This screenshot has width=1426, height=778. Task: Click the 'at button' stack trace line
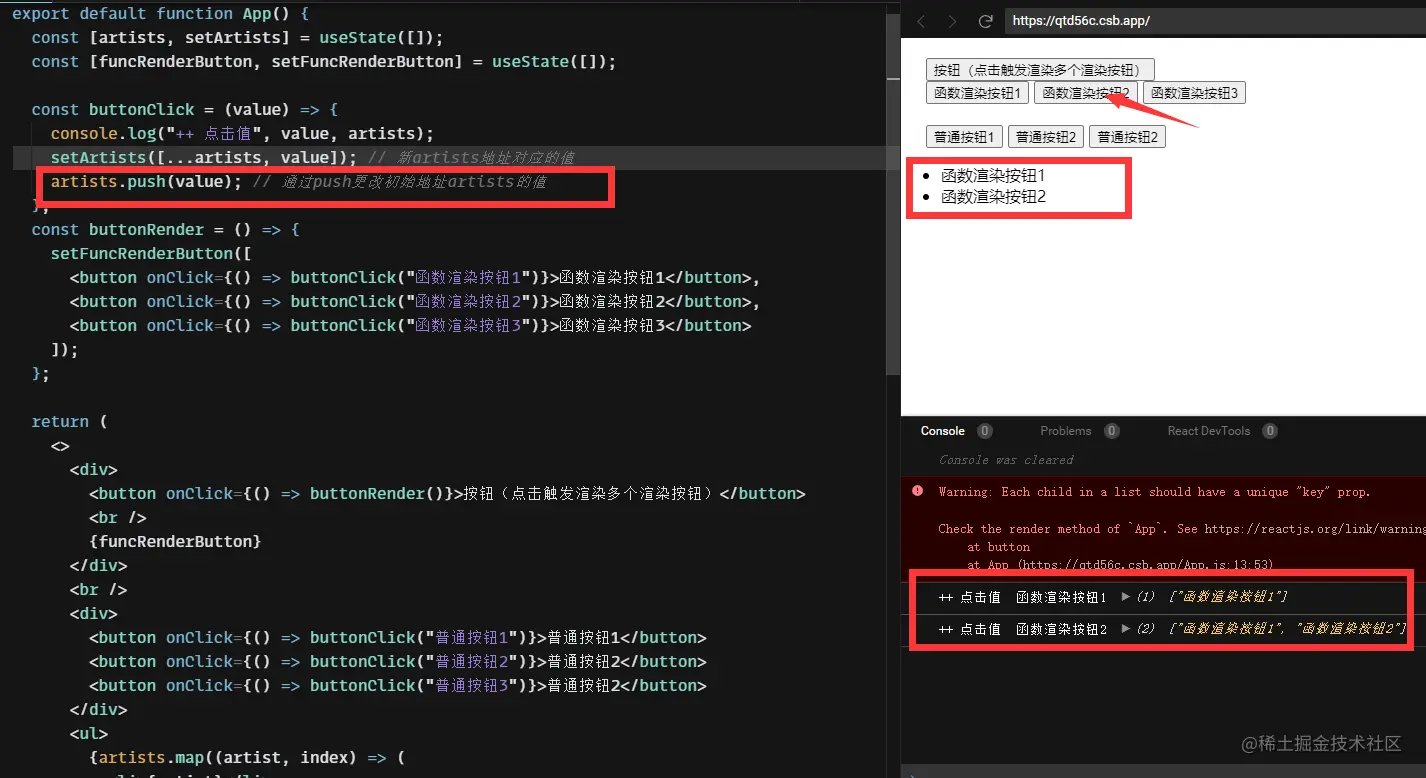point(998,547)
